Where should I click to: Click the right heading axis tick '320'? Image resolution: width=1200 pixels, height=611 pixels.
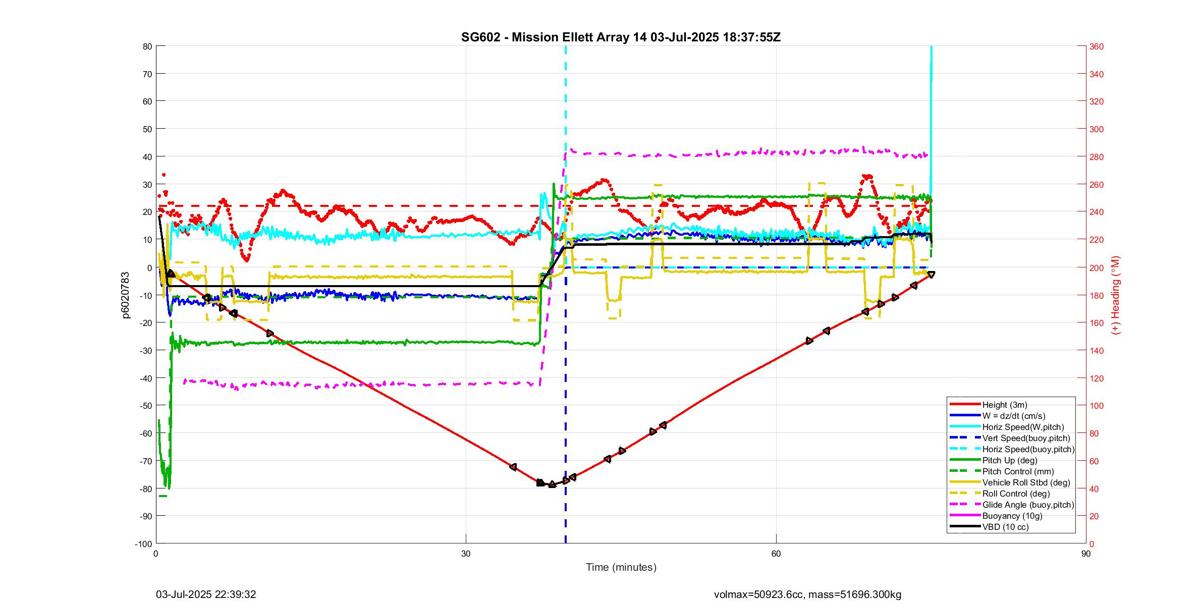click(1098, 101)
